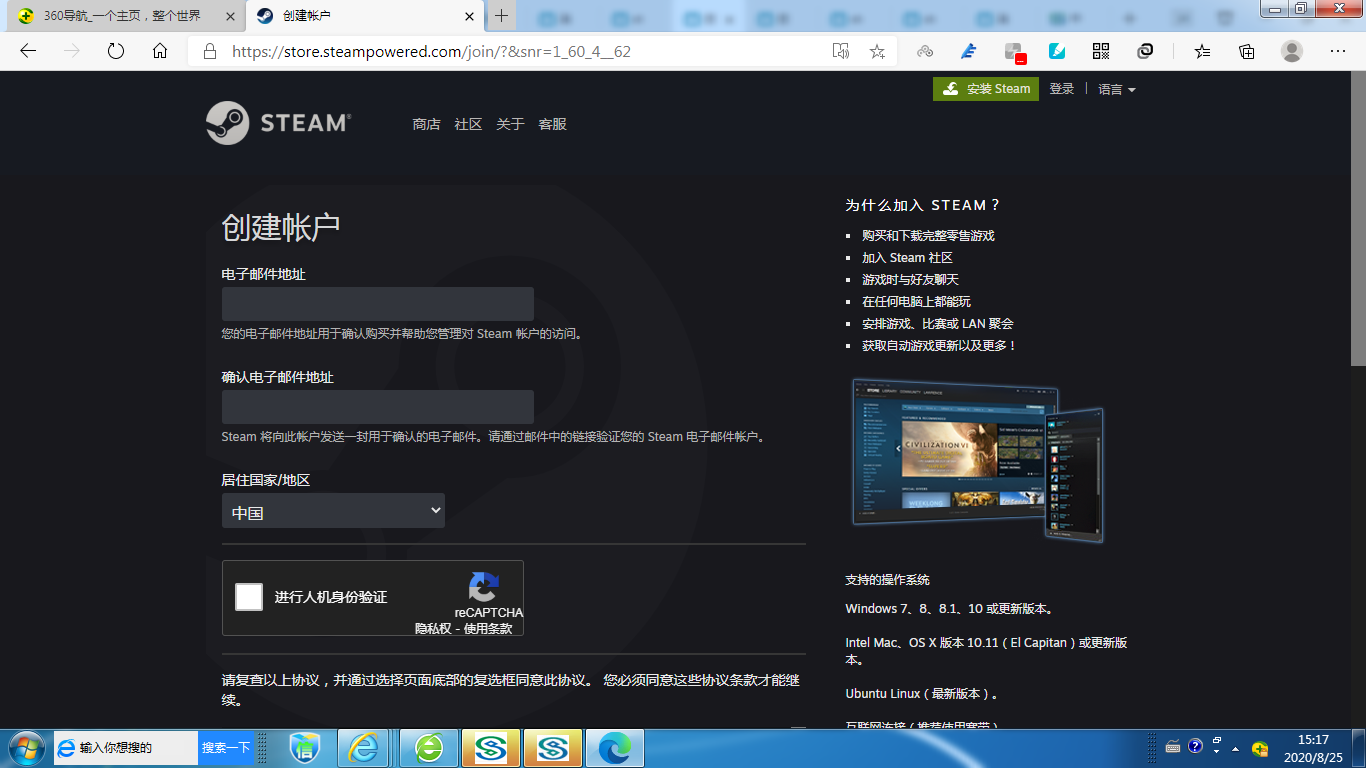The image size is (1366, 768).
Task: Click the 创建帐户 page heading
Action: pyautogui.click(x=281, y=227)
